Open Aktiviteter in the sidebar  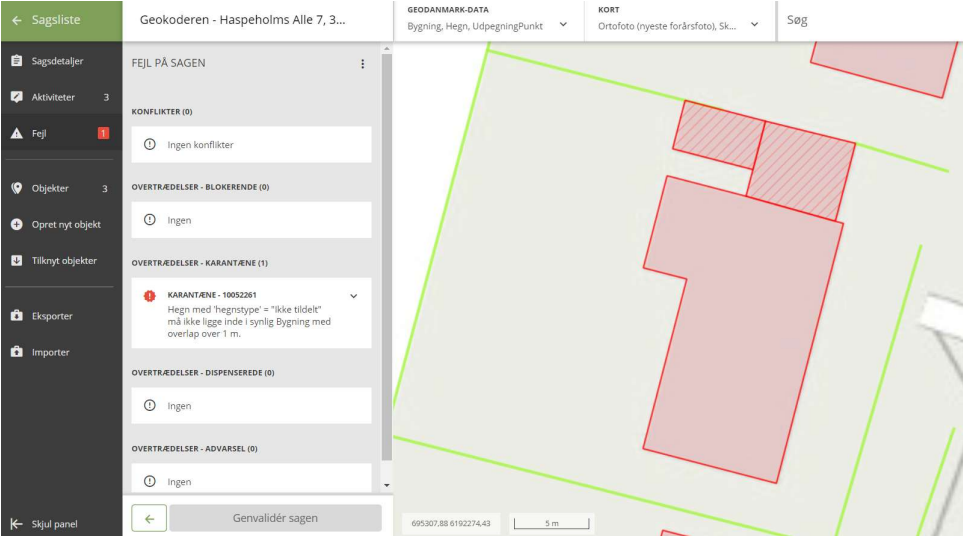click(x=53, y=97)
